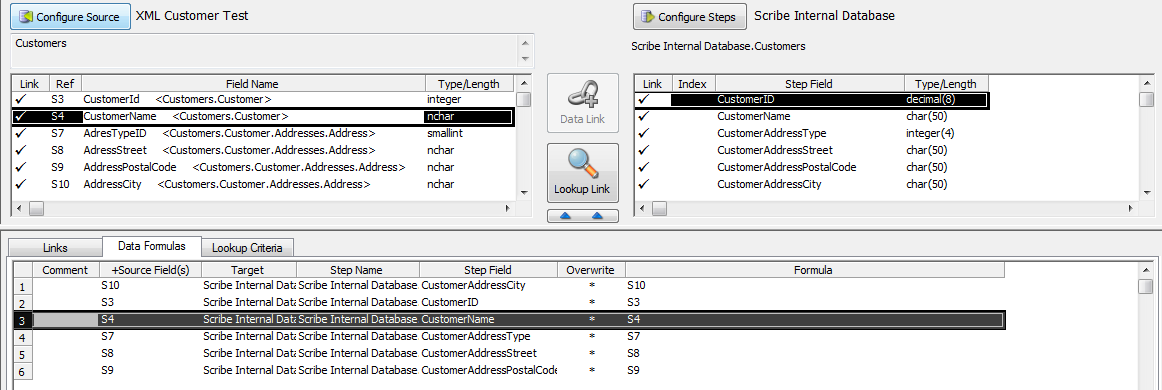Toggle link checkmark for source row S7
This screenshot has width=1162, height=390.
[x=21, y=133]
